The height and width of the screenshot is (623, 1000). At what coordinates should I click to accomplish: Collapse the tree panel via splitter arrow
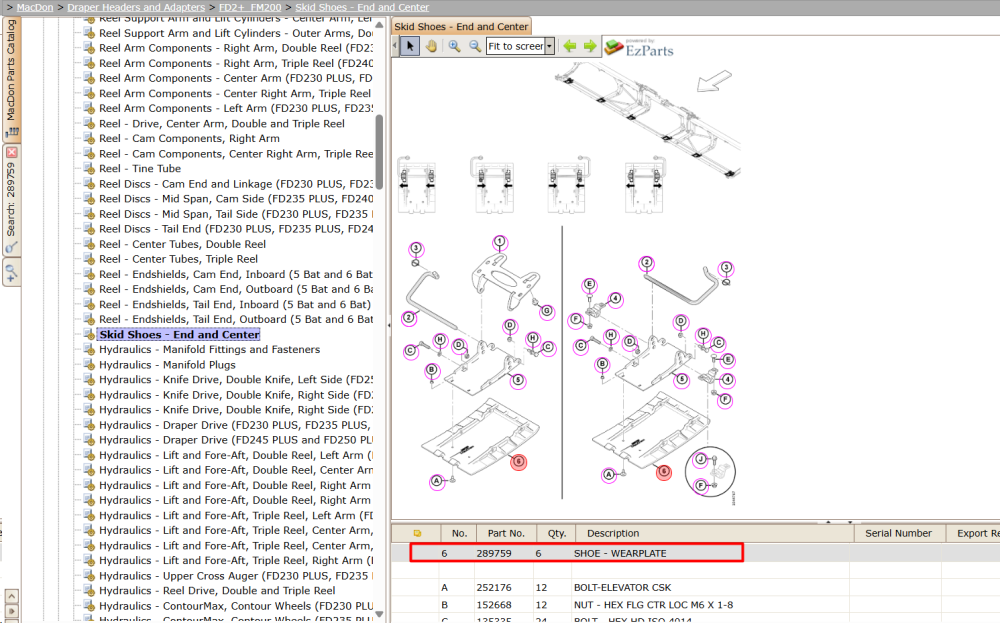pos(388,325)
